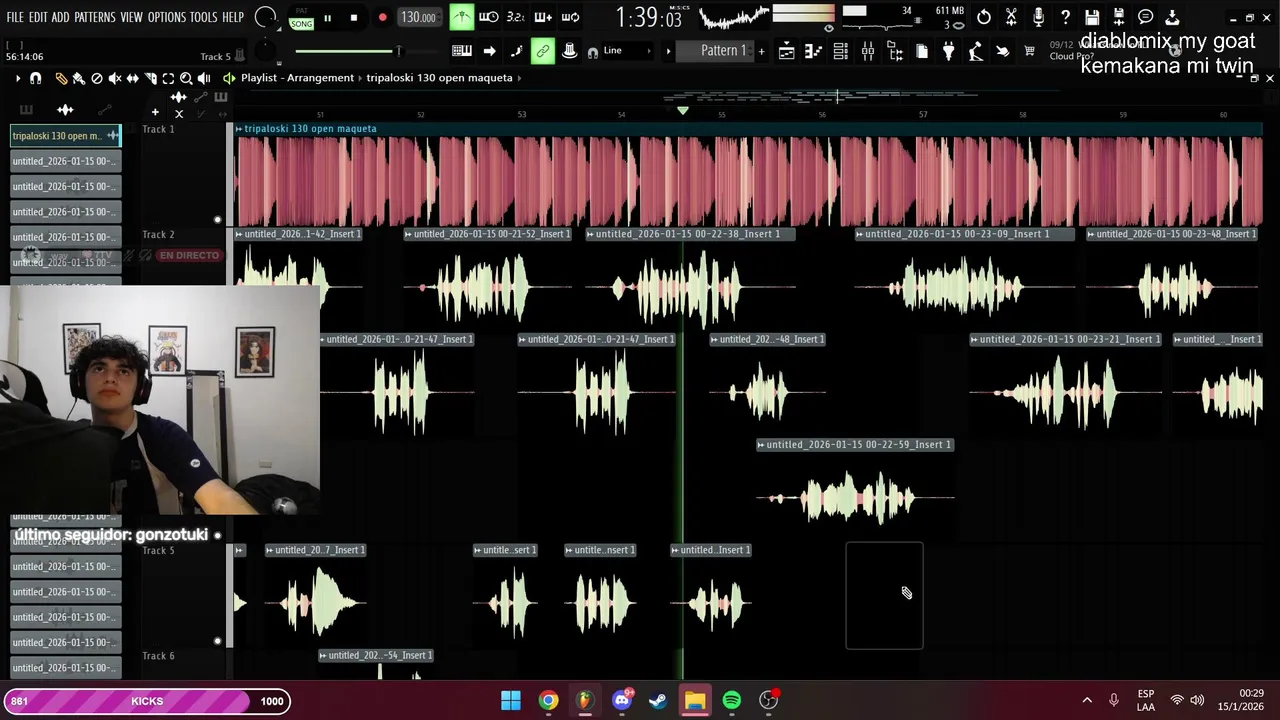Open Discord from the taskbar

(x=621, y=700)
